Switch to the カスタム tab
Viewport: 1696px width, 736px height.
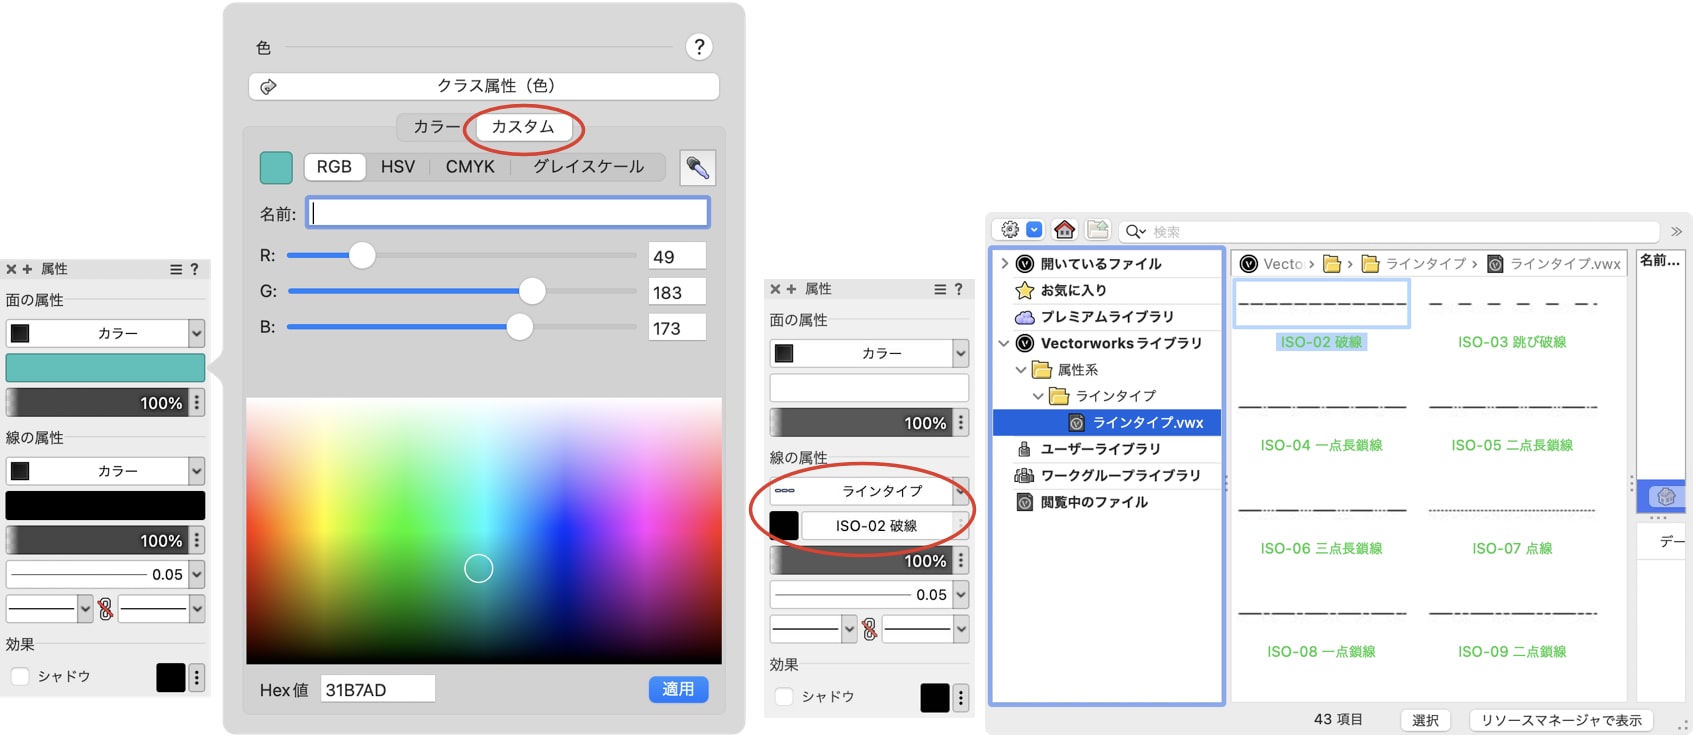[x=523, y=127]
